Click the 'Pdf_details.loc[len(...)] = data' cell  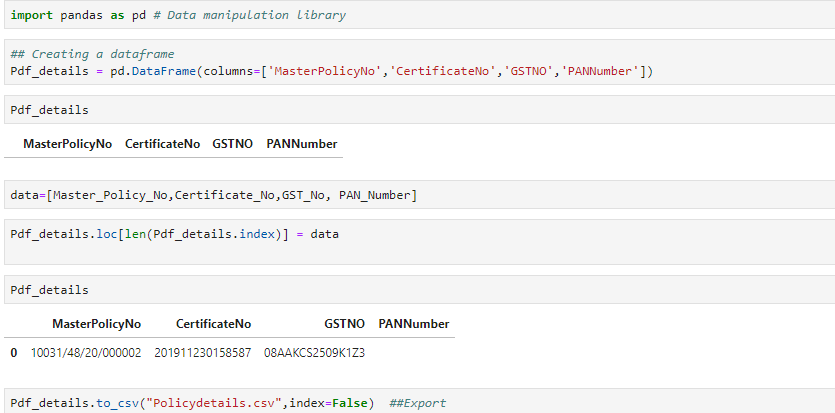420,242
